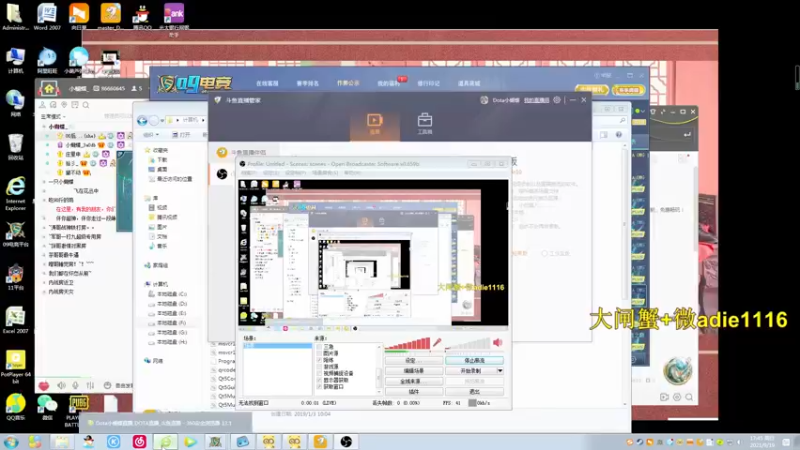Open 赛事排名 menu in 09电竞
The height and width of the screenshot is (450, 800).
pyautogui.click(x=308, y=83)
